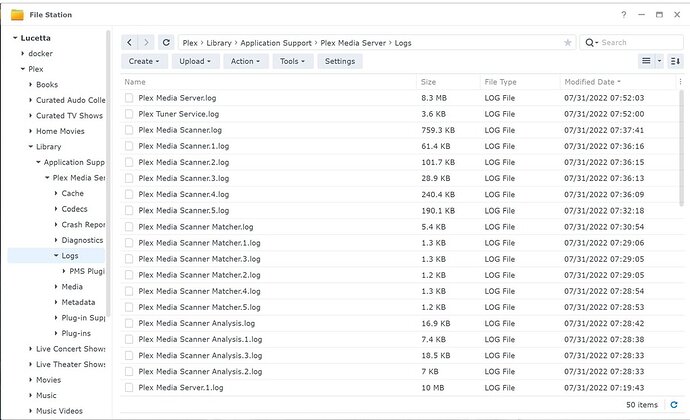Open the Tools dropdown menu

[x=293, y=61]
